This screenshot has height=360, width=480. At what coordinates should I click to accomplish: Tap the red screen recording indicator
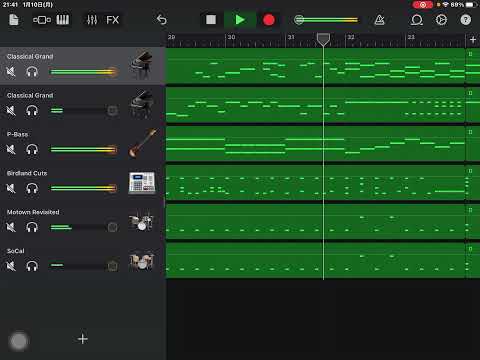coord(422,5)
